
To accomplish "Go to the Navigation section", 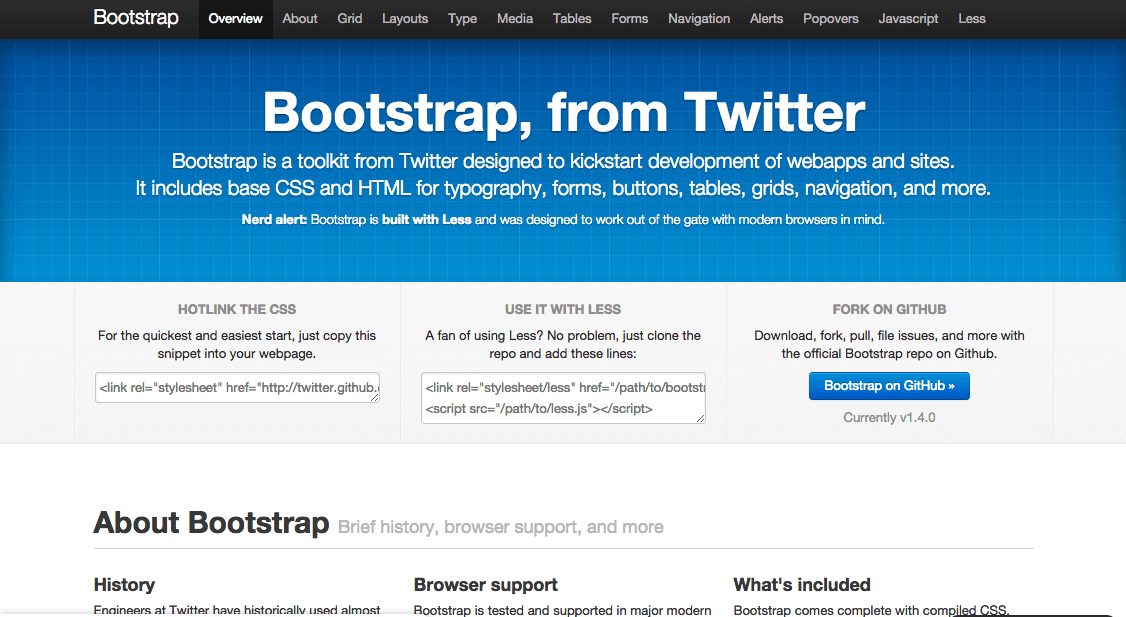I will (699, 19).
